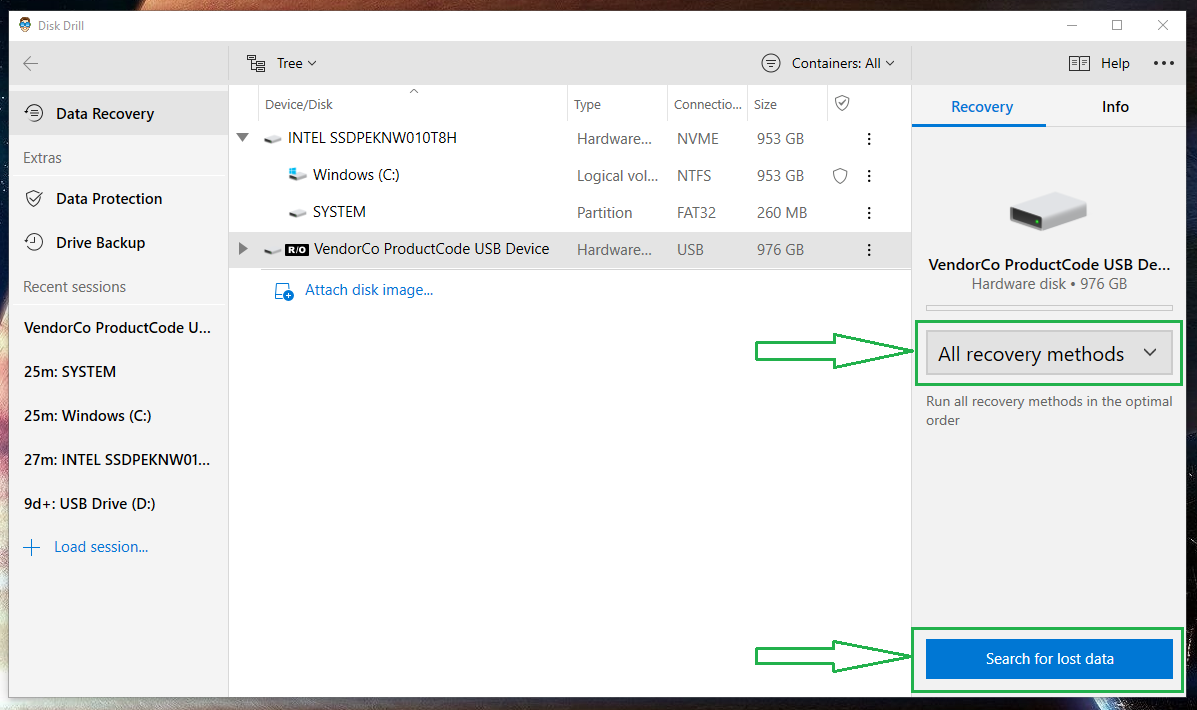1197x710 pixels.
Task: Sort by the Connectio... column header
Action: point(708,105)
